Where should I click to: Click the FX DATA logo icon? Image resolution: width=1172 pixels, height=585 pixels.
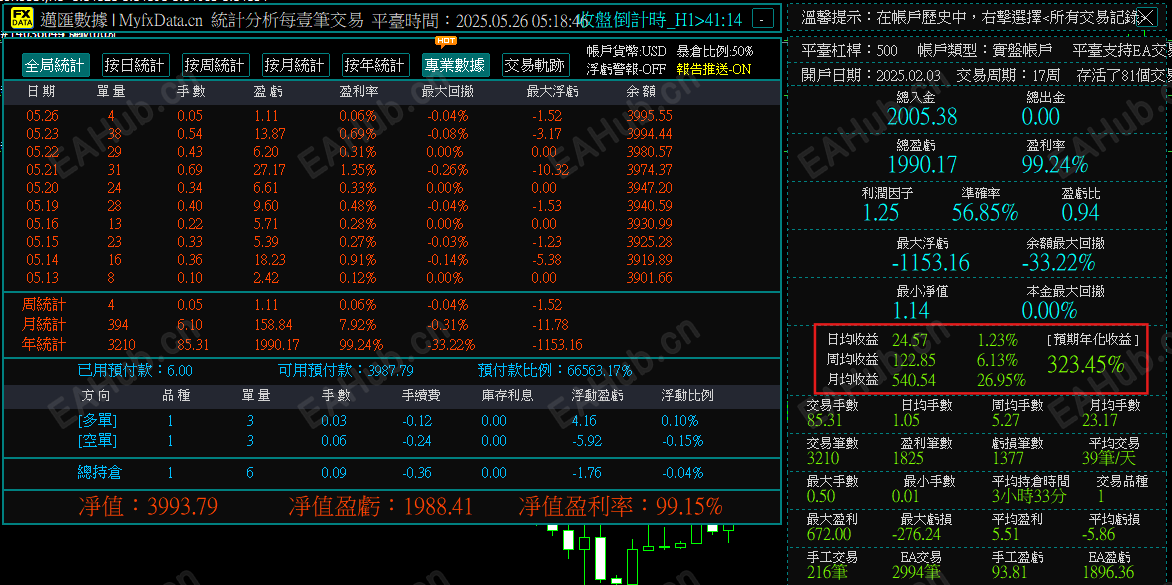(x=20, y=17)
